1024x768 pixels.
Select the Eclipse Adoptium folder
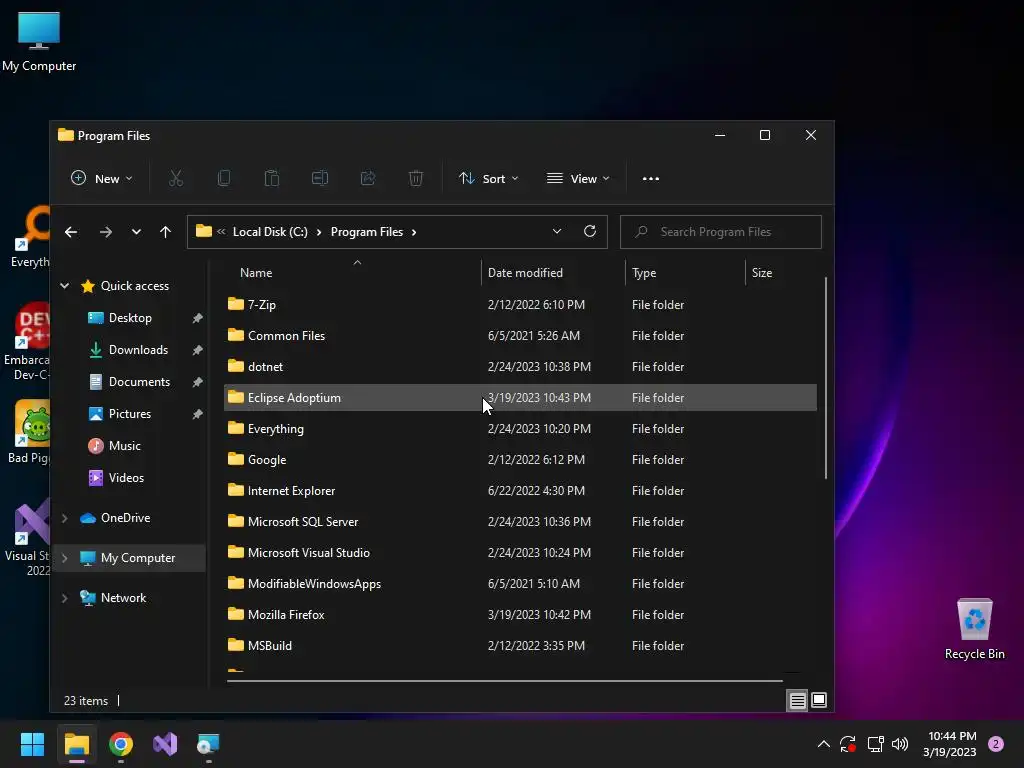(520, 398)
